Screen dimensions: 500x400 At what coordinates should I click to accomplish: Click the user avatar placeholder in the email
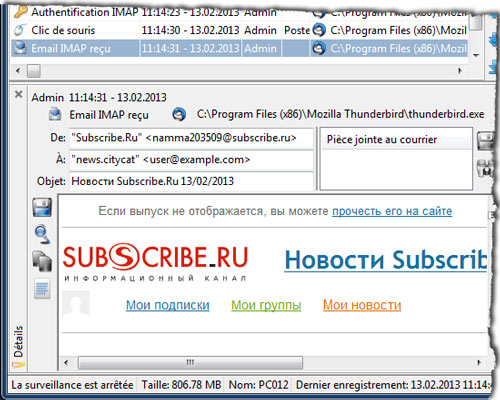tap(76, 303)
